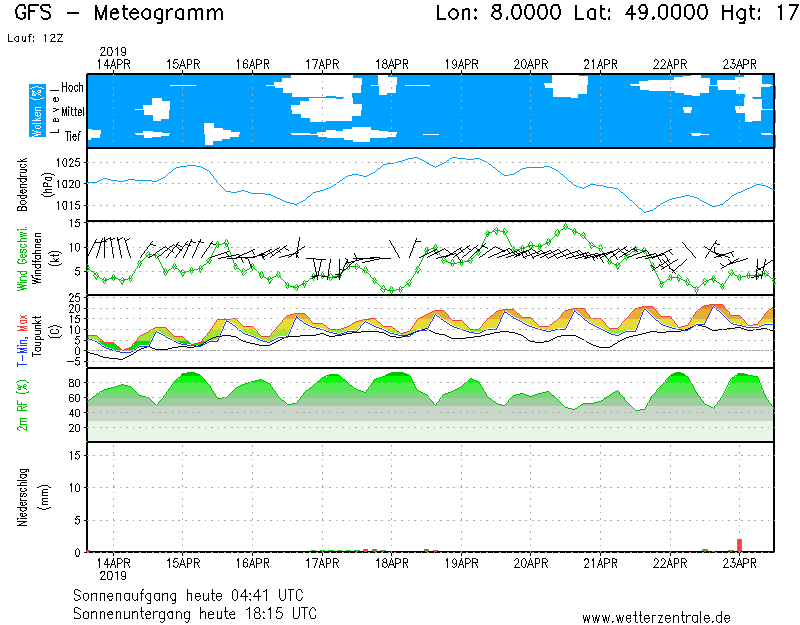
Task: Click the tall precipitation bar at 23APR
Action: click(739, 545)
